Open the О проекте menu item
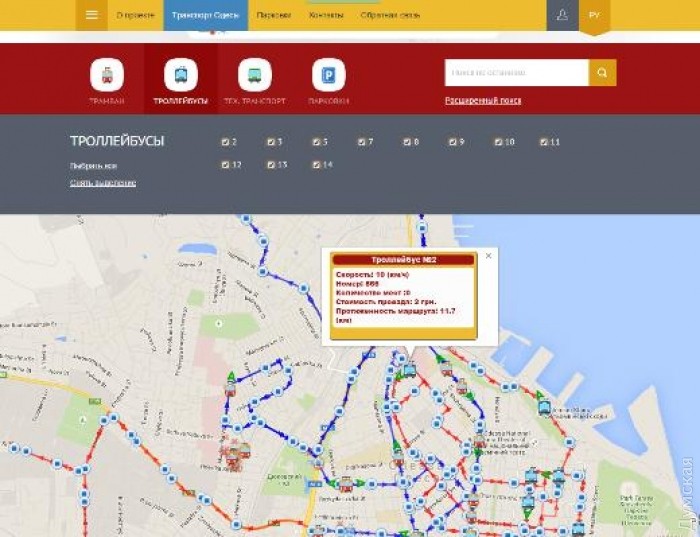The height and width of the screenshot is (537, 700). (x=135, y=15)
